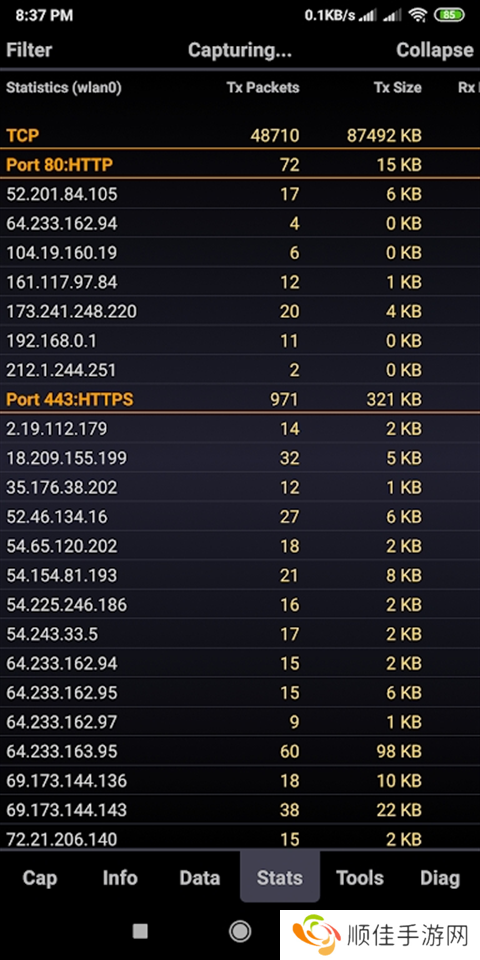Viewport: 480px width, 960px height.
Task: Select the 173.241.248.220 row
Action: (x=240, y=312)
